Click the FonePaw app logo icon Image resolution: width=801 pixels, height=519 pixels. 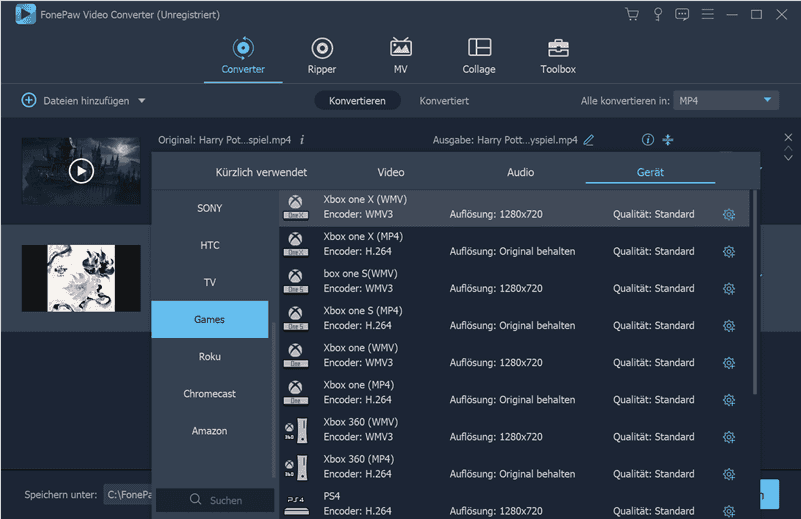pyautogui.click(x=25, y=14)
